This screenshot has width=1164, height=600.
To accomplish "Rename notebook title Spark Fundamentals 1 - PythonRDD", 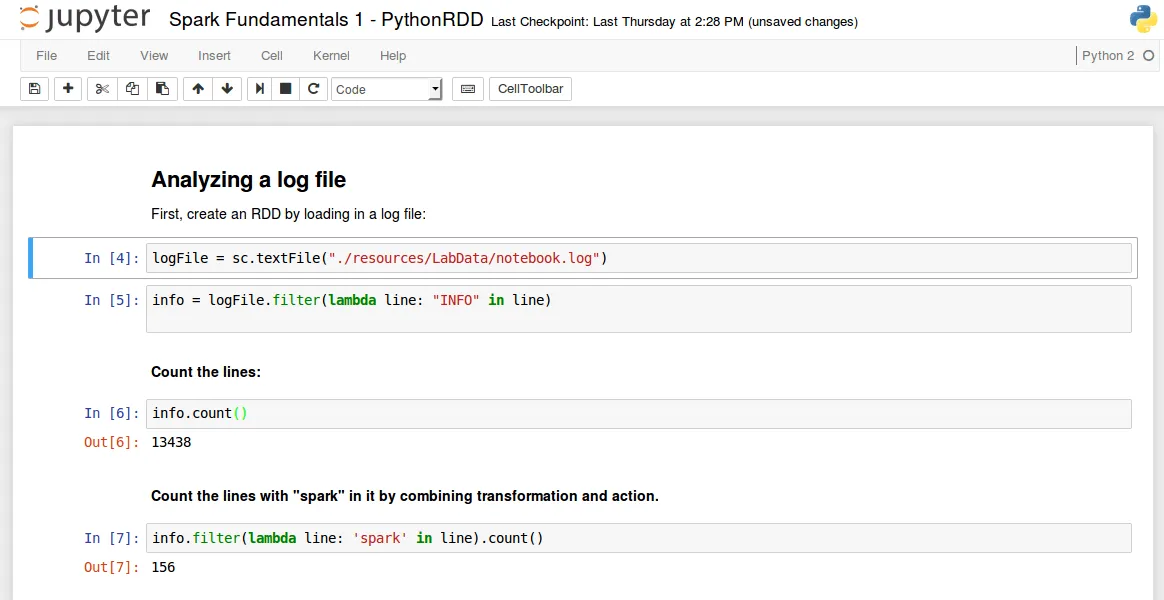I will point(327,20).
